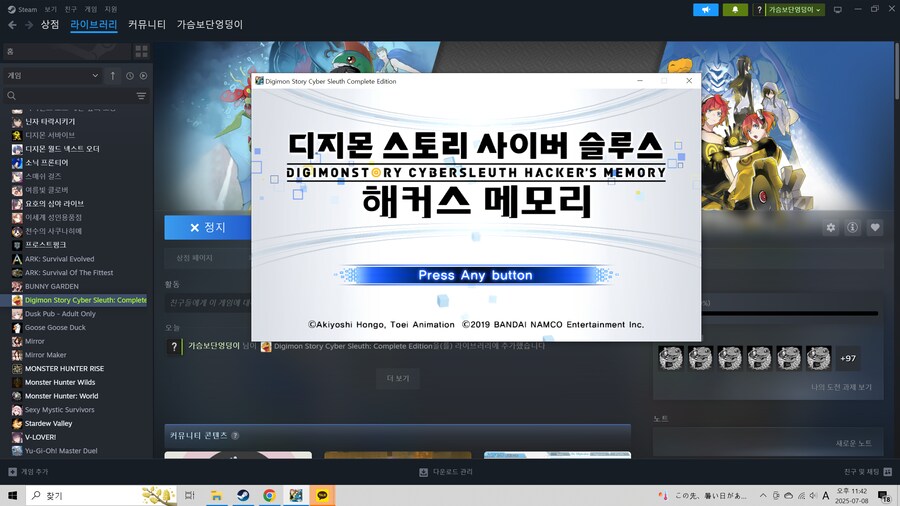Image resolution: width=900 pixels, height=506 pixels.
Task: Open Windows Start menu
Action: point(13,496)
